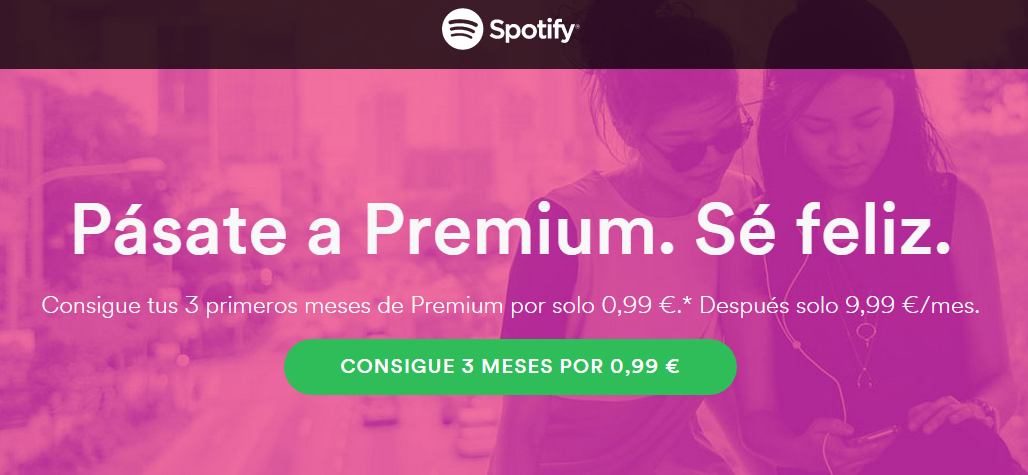1028x475 pixels.
Task: Click the Spotify circular logo icon
Action: (x=462, y=29)
